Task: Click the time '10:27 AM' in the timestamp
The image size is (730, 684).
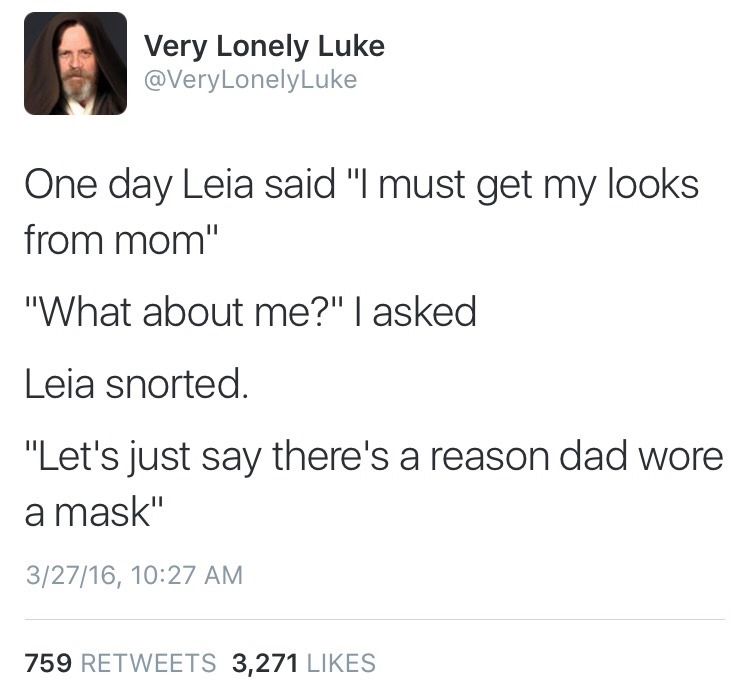Action: click(x=187, y=575)
